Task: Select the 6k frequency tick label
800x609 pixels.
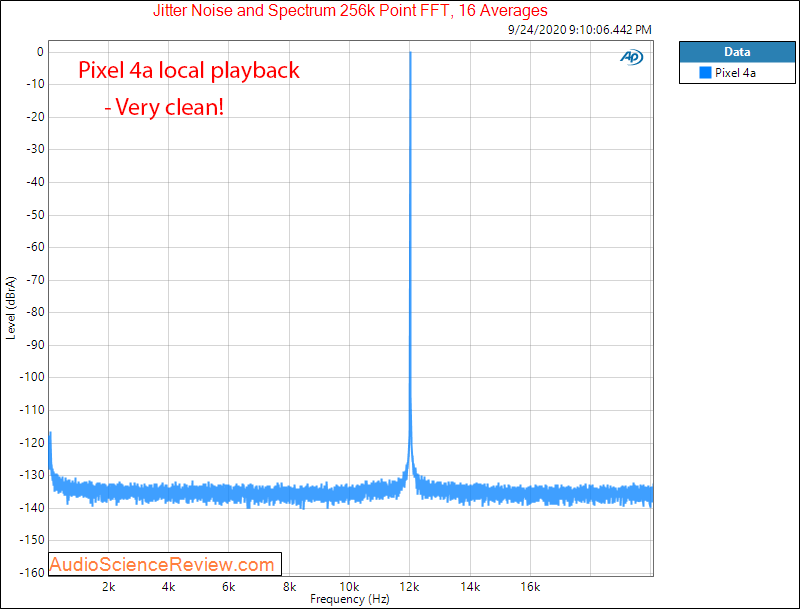Action: 229,587
